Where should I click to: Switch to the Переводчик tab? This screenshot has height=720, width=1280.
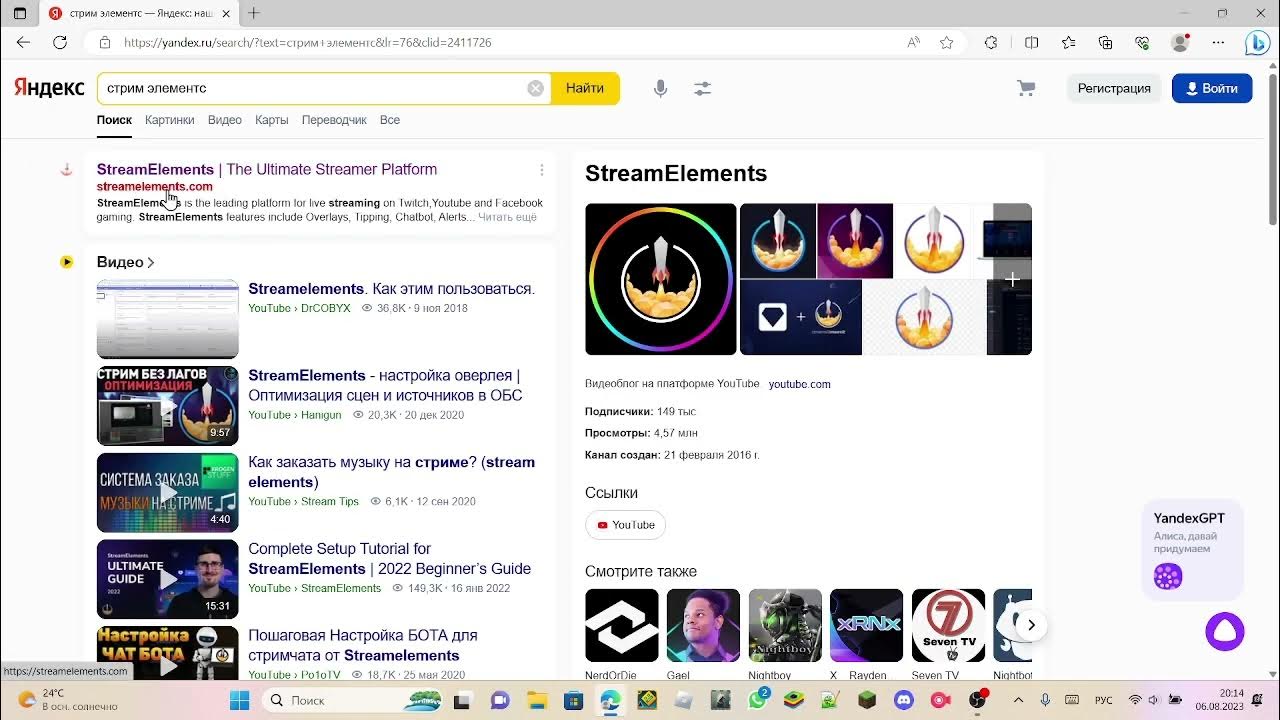(x=334, y=120)
